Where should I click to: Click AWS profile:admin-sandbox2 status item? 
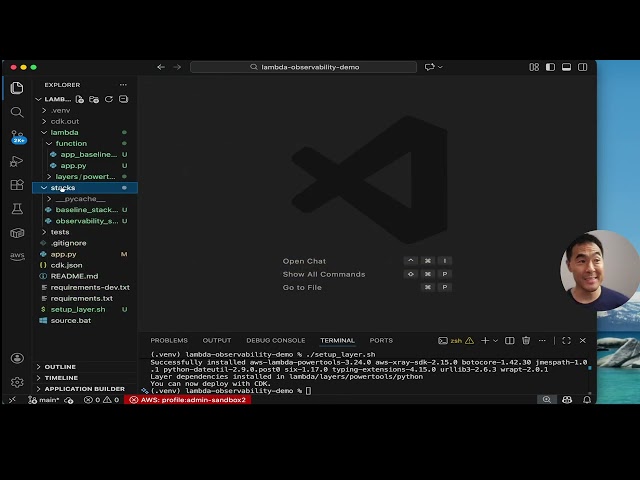click(187, 400)
